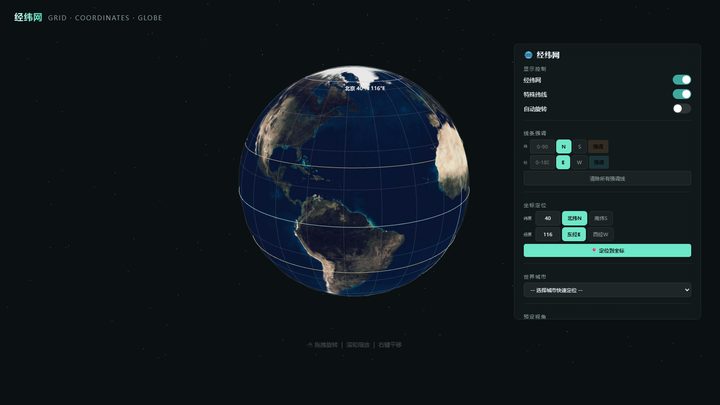The image size is (720, 405).
Task: Click the globe icon beside 经纬网 panel title
Action: coord(528,55)
